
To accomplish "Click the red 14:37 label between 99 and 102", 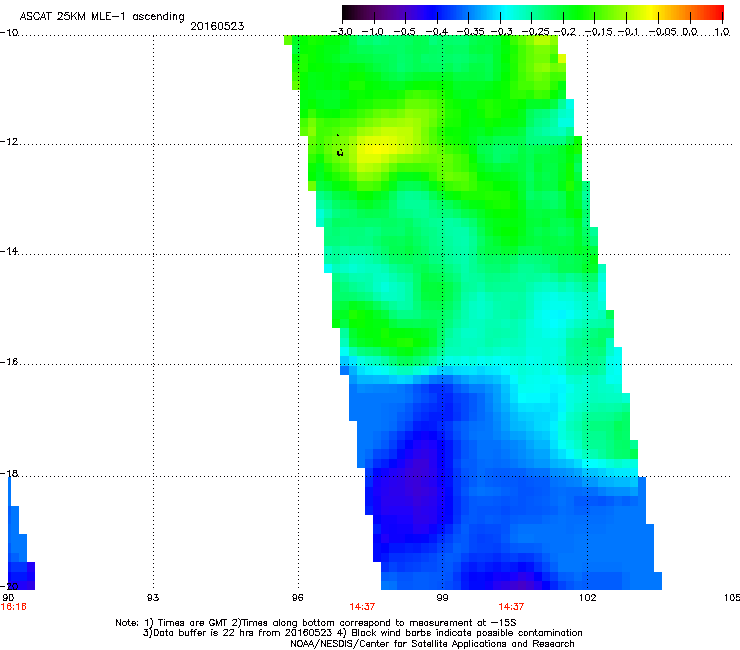I will point(511,607).
